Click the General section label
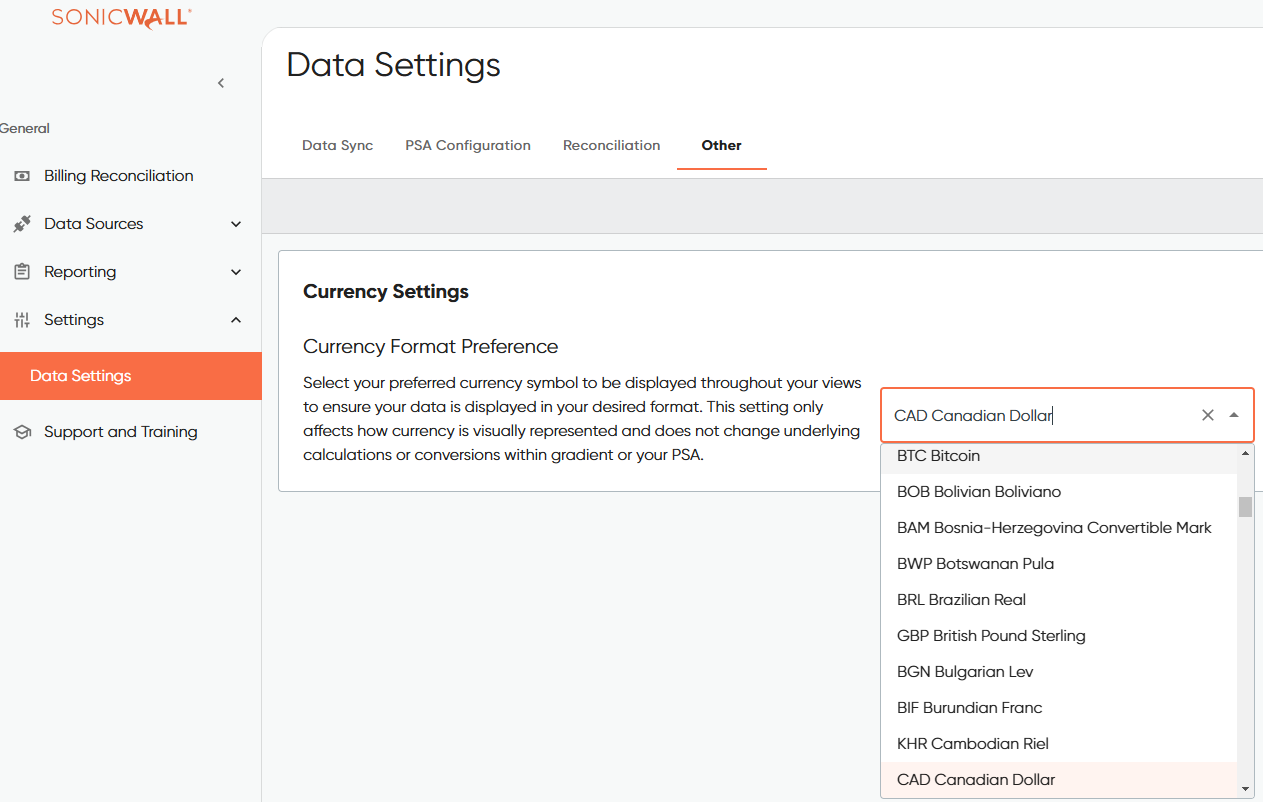The image size is (1263, 802). 25,128
